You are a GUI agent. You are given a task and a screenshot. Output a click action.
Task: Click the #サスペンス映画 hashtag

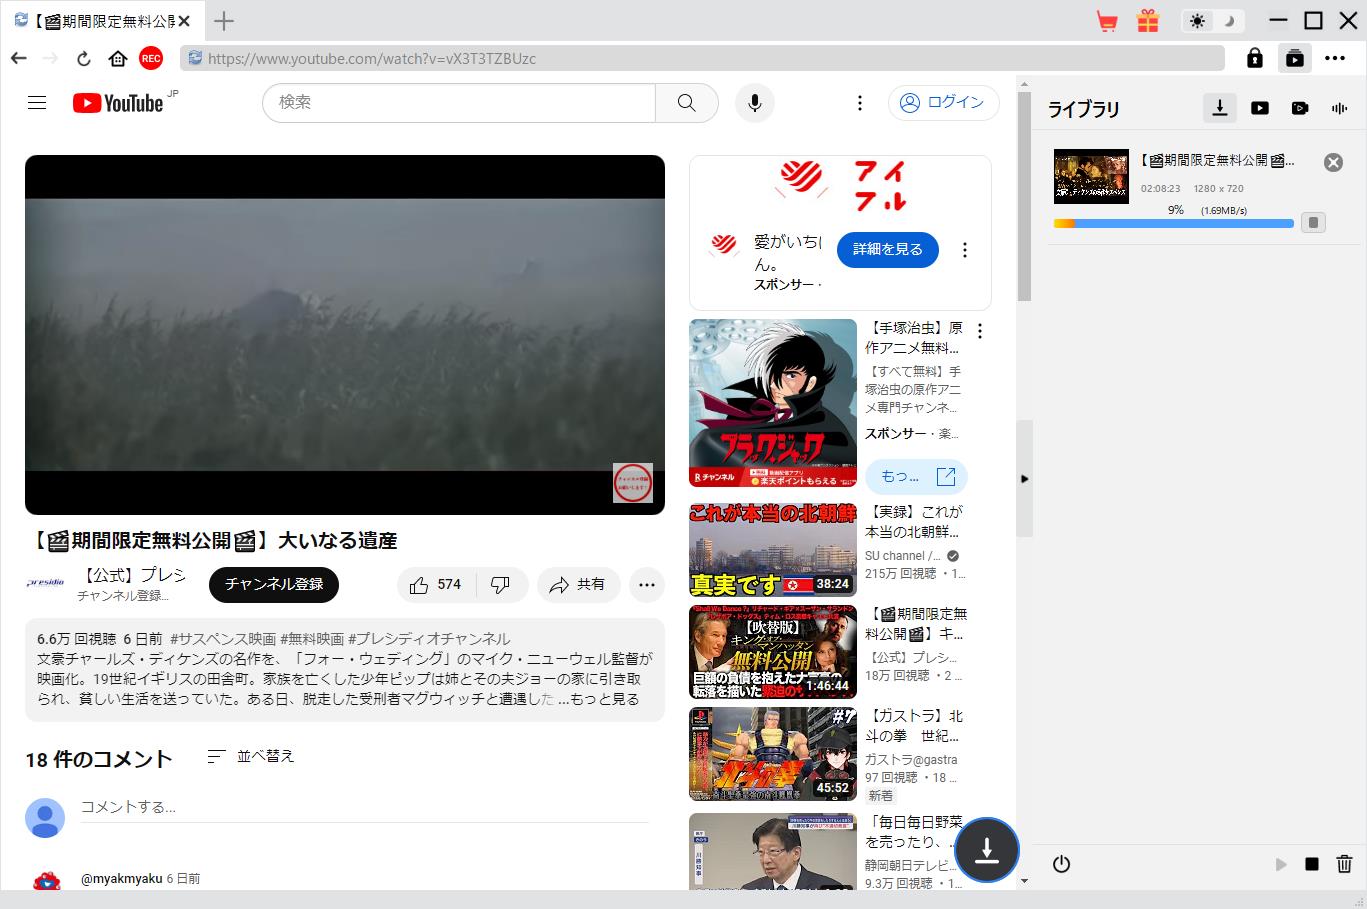click(223, 639)
